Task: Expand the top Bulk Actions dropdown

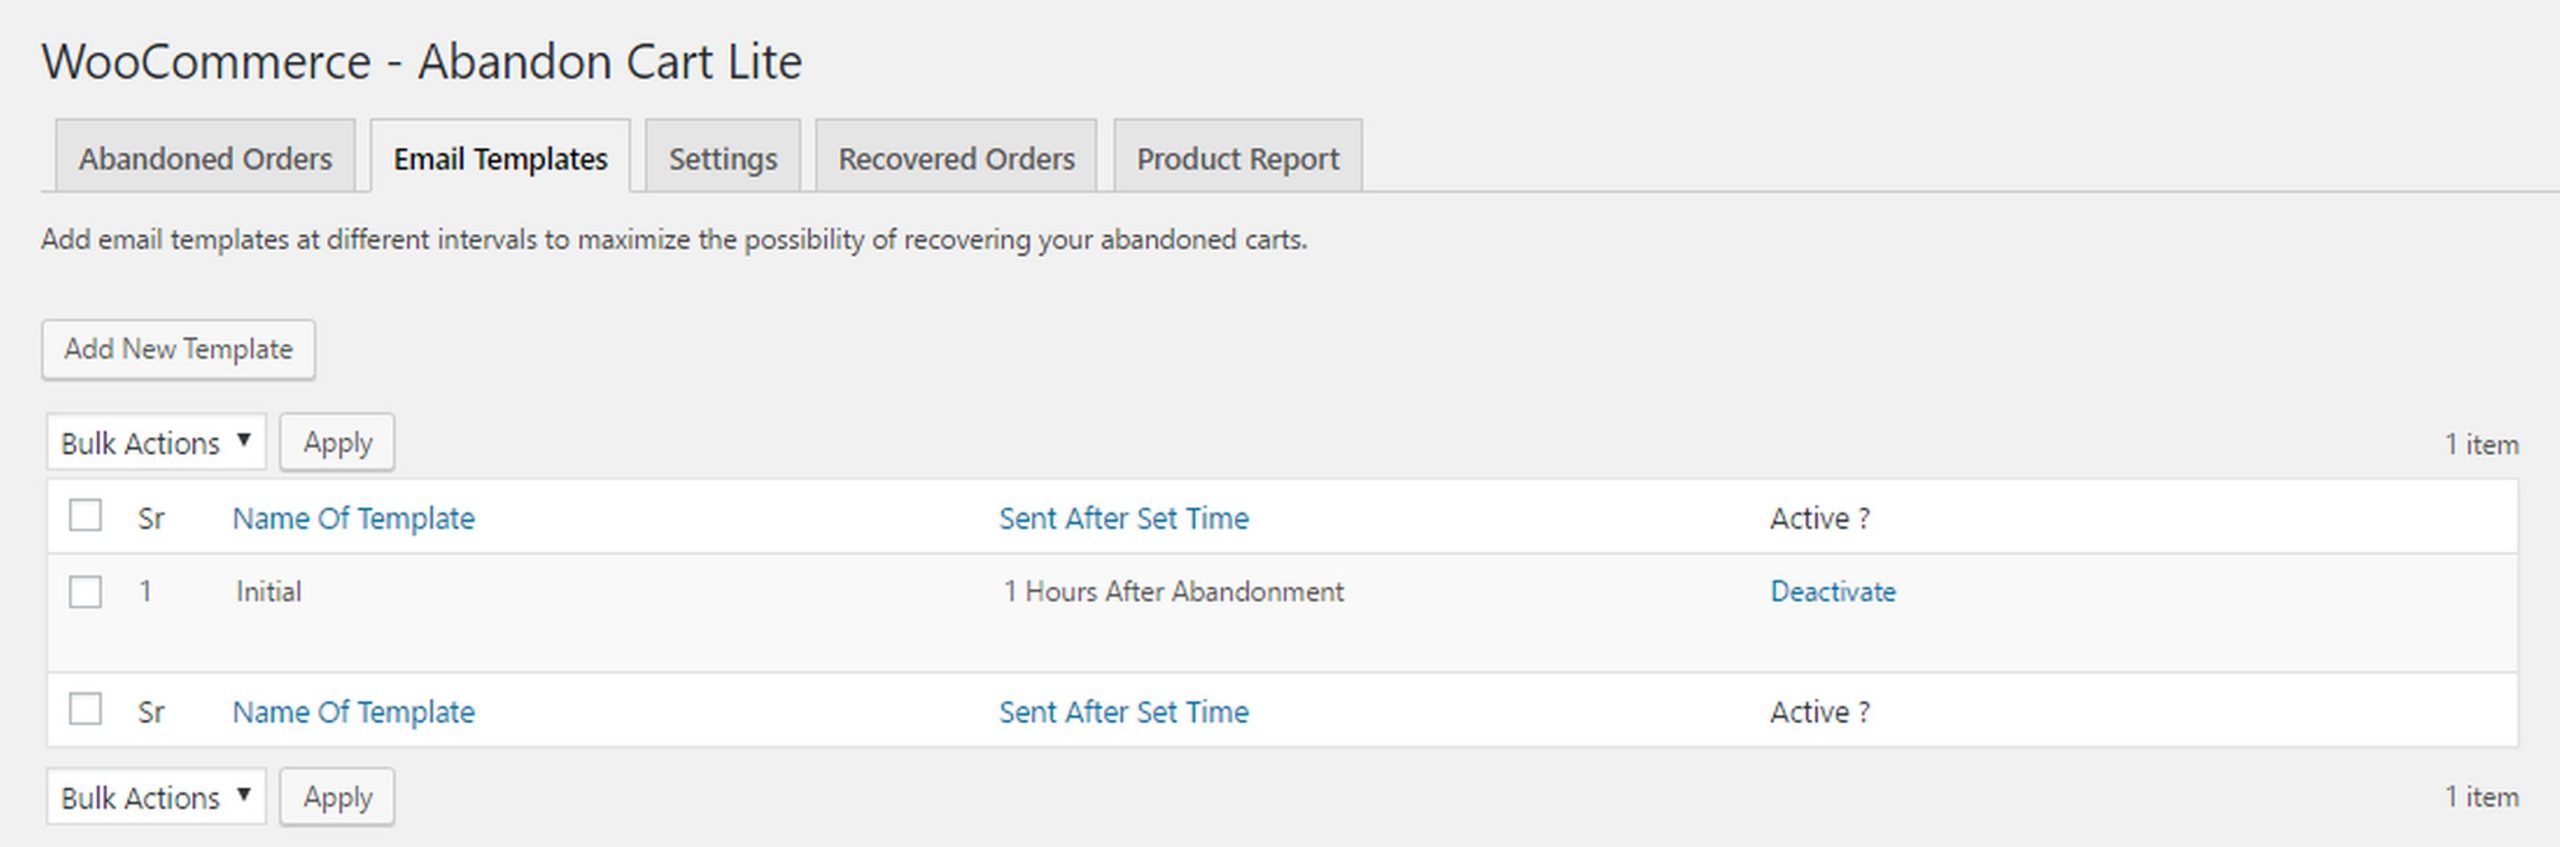Action: [x=155, y=442]
